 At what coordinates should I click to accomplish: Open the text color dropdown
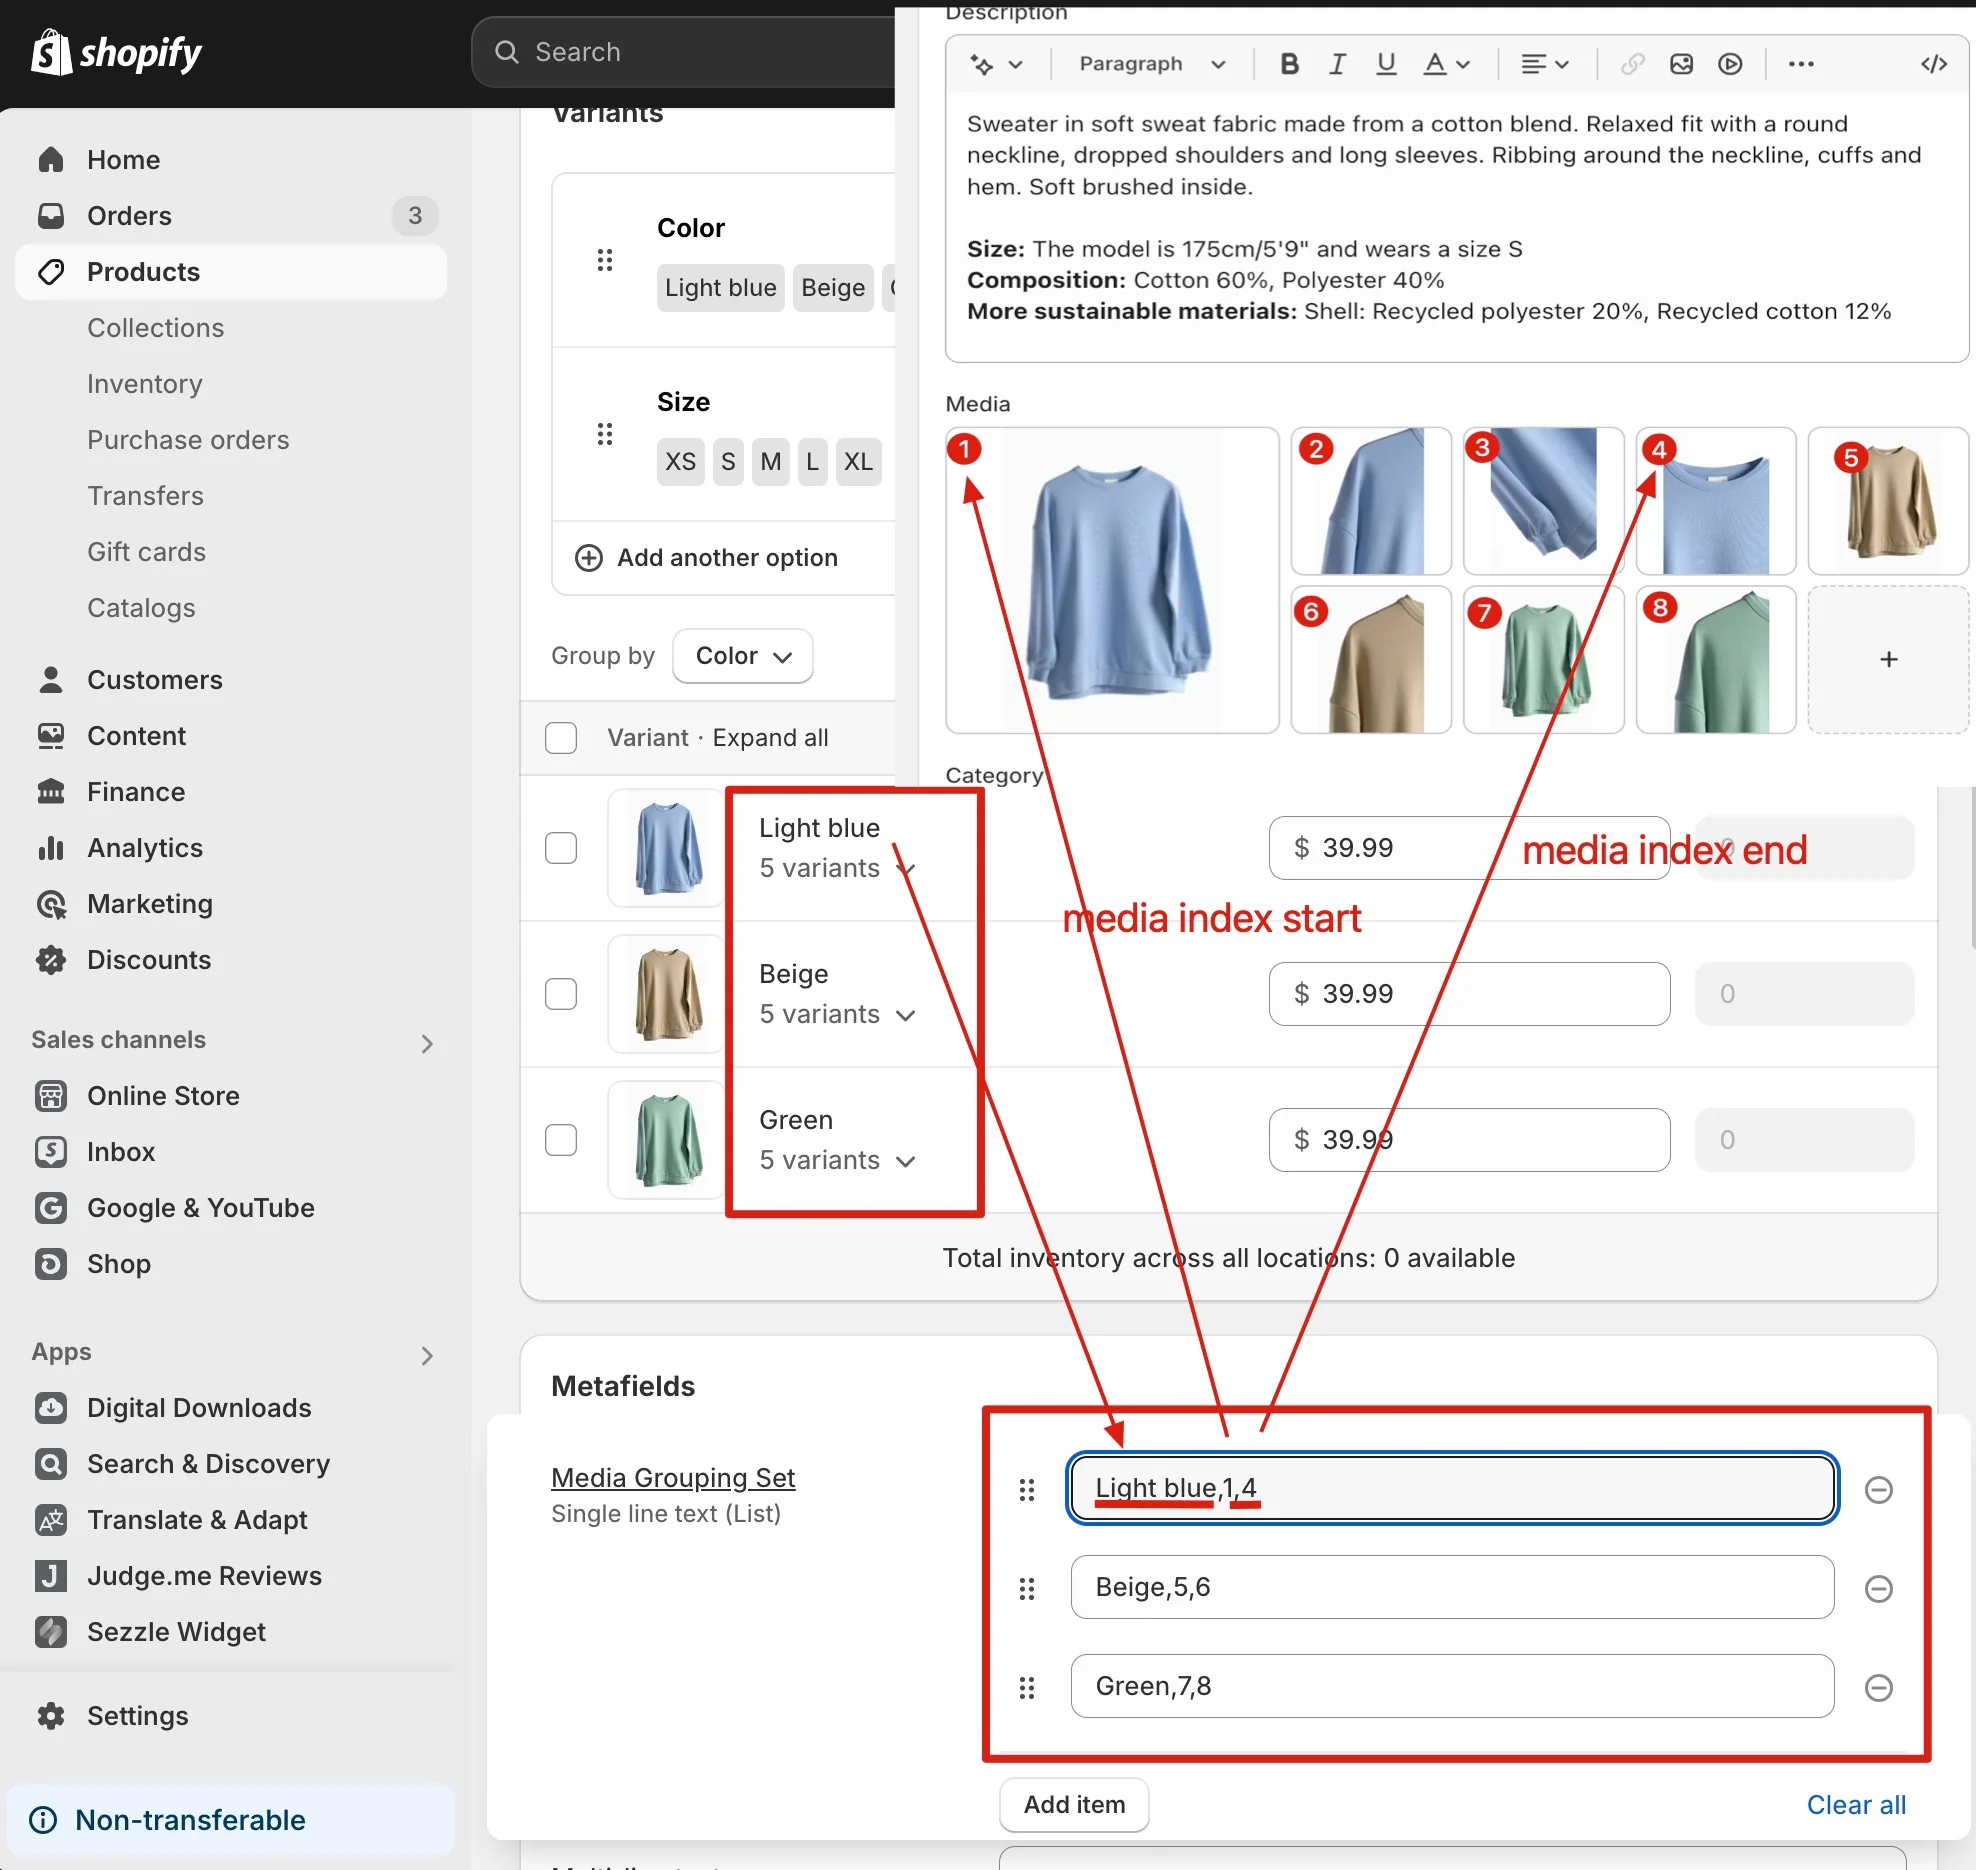pyautogui.click(x=1447, y=64)
